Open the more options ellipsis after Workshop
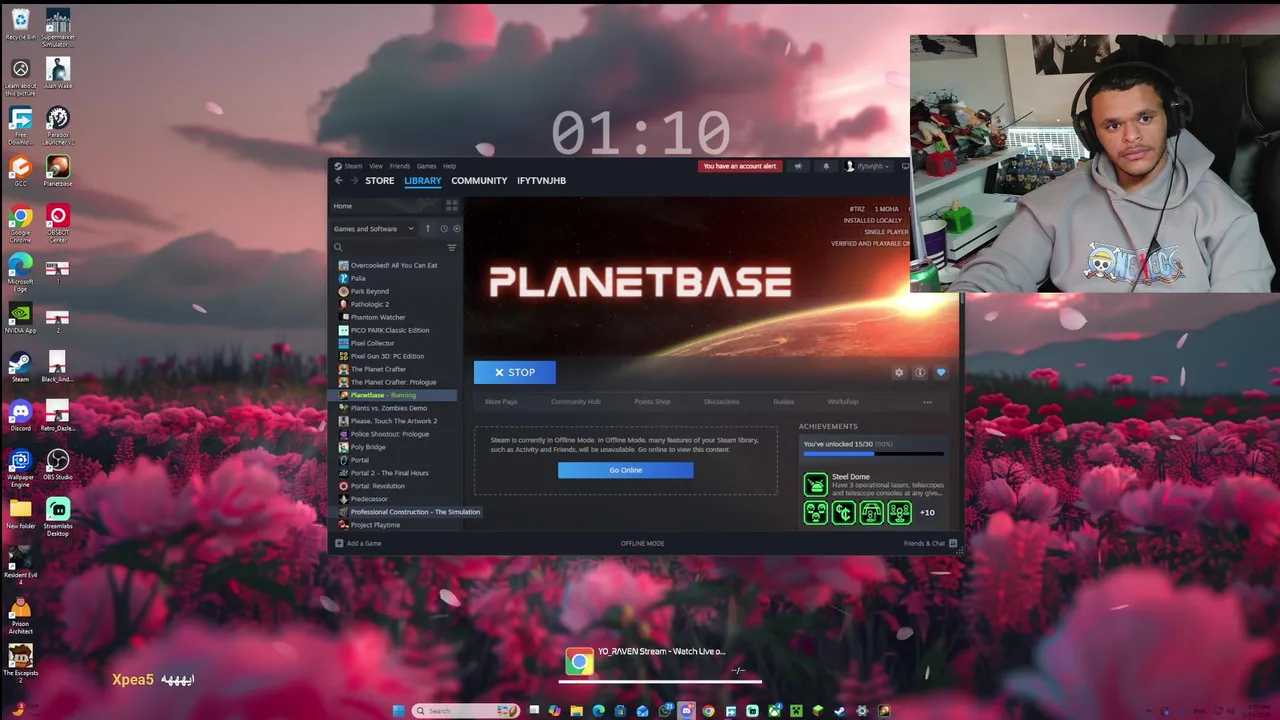 click(928, 402)
